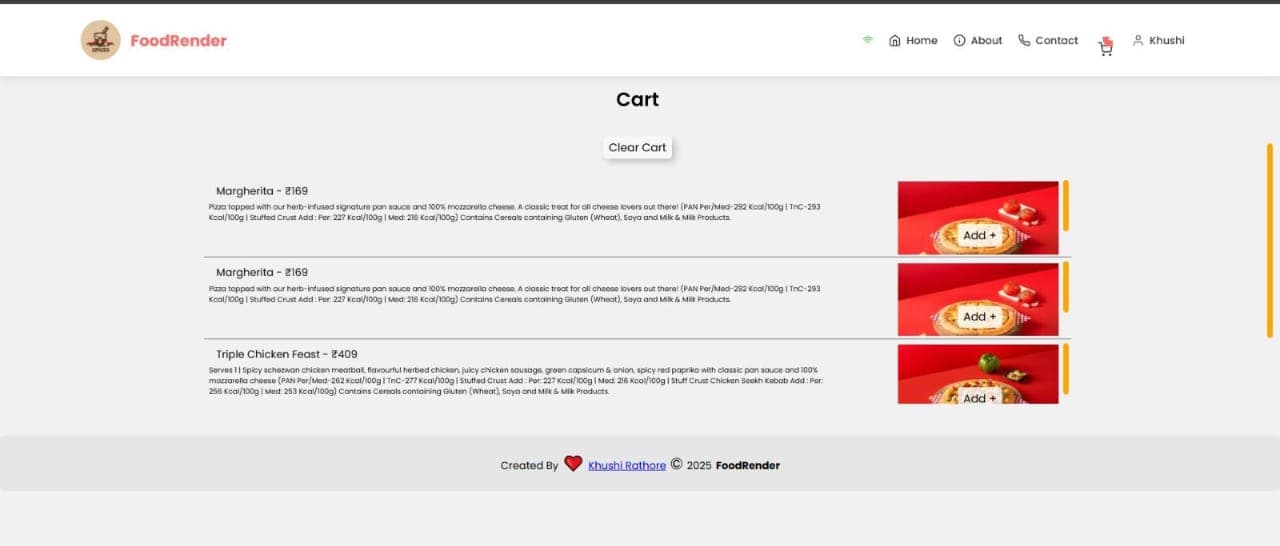This screenshot has height=546, width=1280.
Task: Click the orange page scrollbar on right edge
Action: click(x=1270, y=240)
